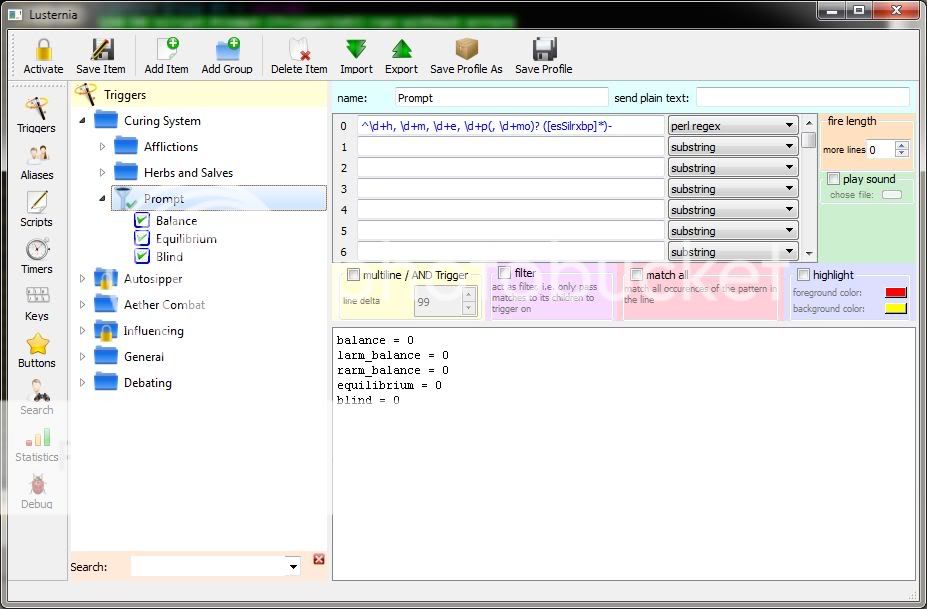Click the line delta spinner field
Image resolution: width=927 pixels, height=609 pixels.
[445, 302]
